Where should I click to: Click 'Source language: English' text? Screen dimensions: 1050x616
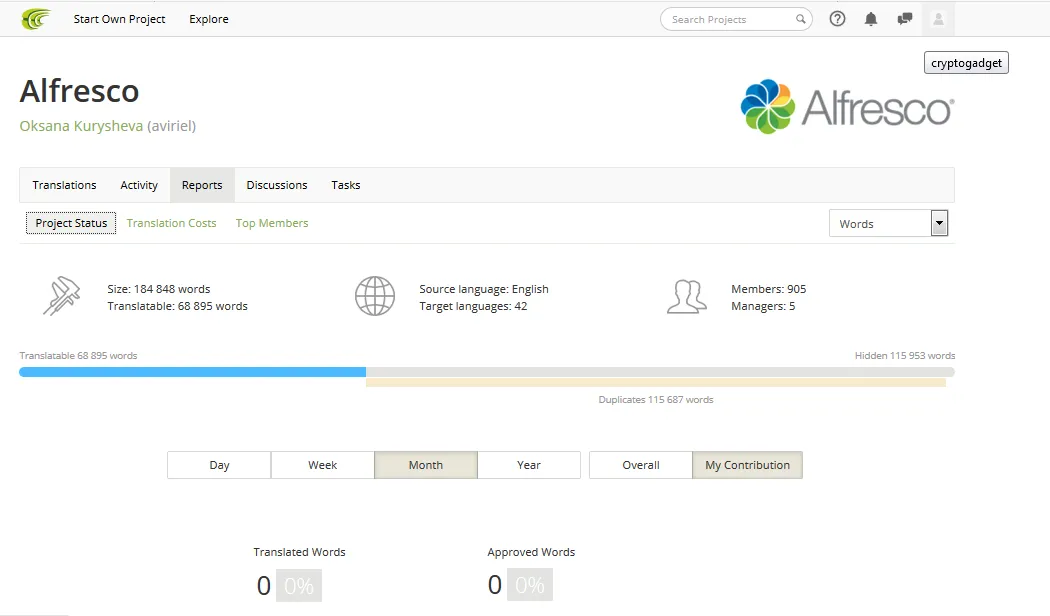coord(484,289)
